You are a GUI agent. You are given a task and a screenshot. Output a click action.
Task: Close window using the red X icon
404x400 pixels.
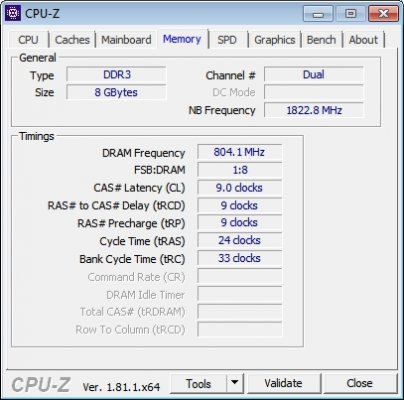tap(383, 14)
